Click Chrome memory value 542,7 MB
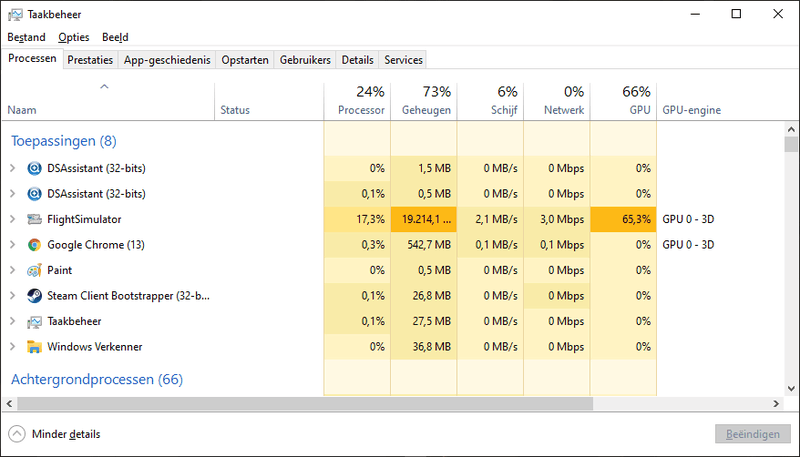 pyautogui.click(x=429, y=245)
